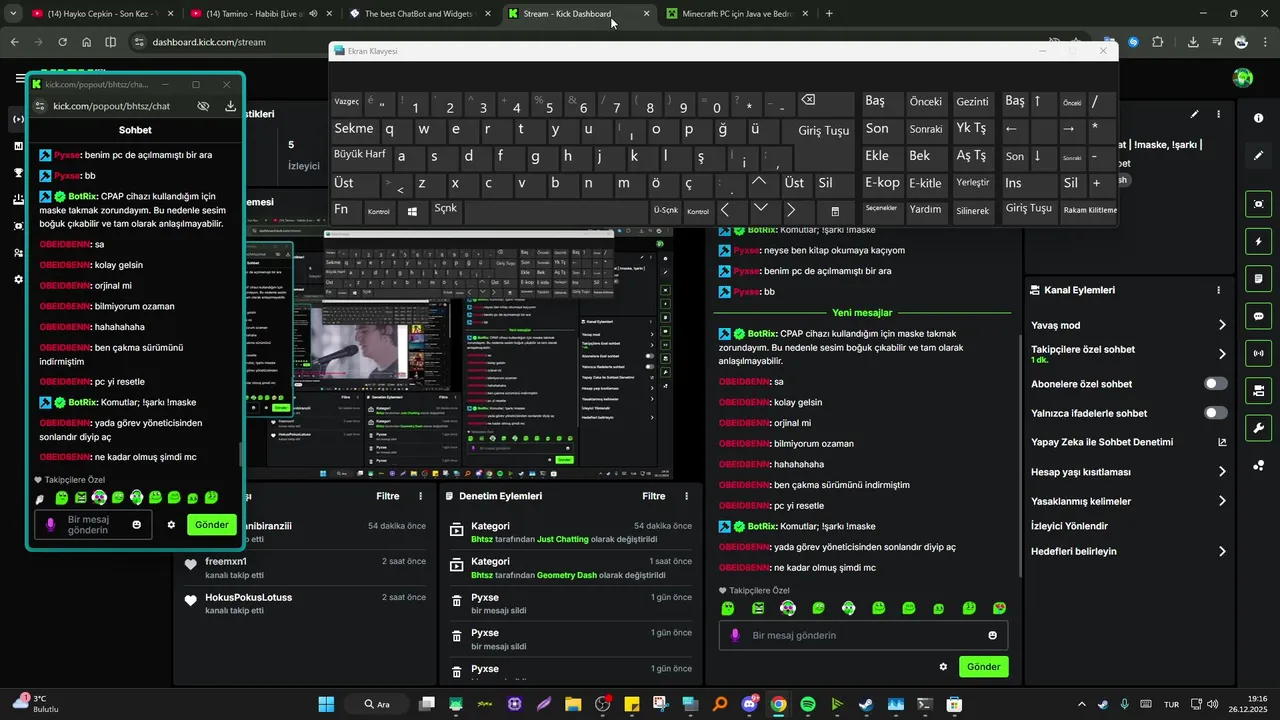Click popout chat vertical scrollbar
Image resolution: width=1280 pixels, height=720 pixels.
tap(240, 455)
